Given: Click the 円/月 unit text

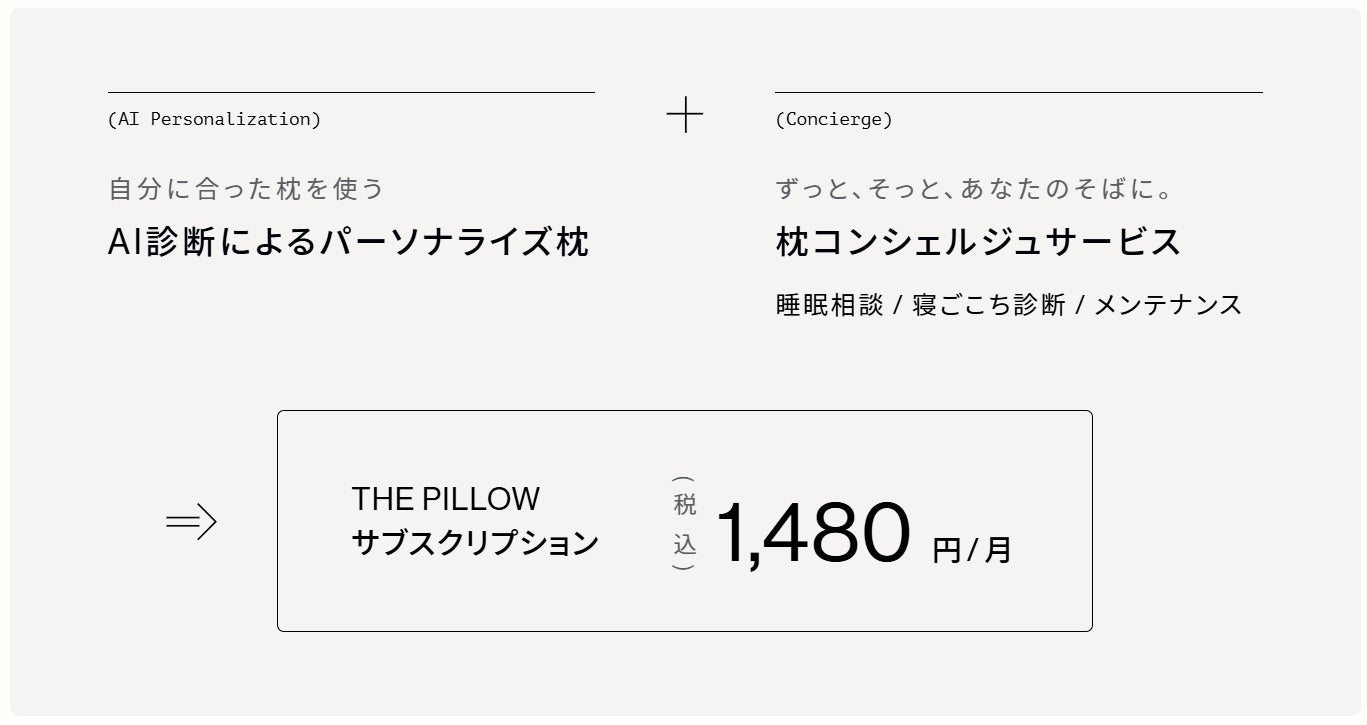Looking at the screenshot, I should 971,550.
